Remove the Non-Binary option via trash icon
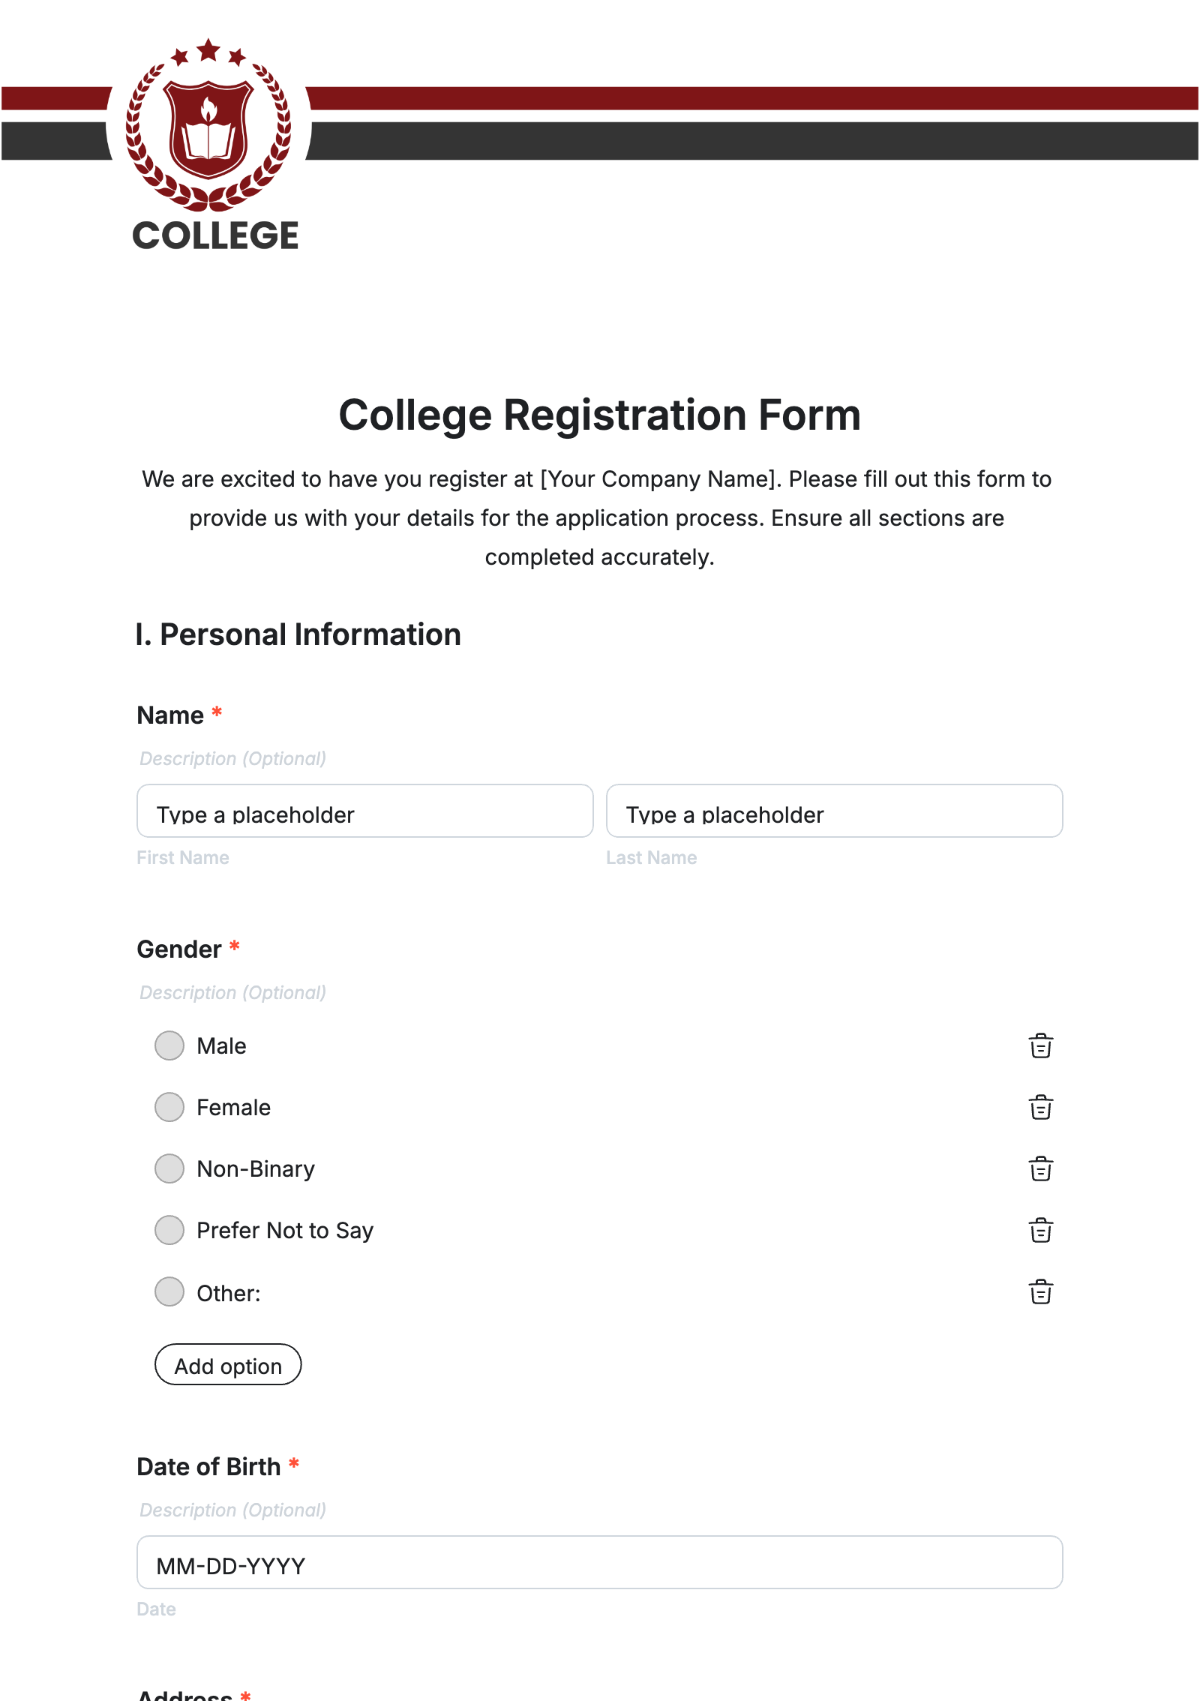The image size is (1200, 1701). pos(1040,1168)
